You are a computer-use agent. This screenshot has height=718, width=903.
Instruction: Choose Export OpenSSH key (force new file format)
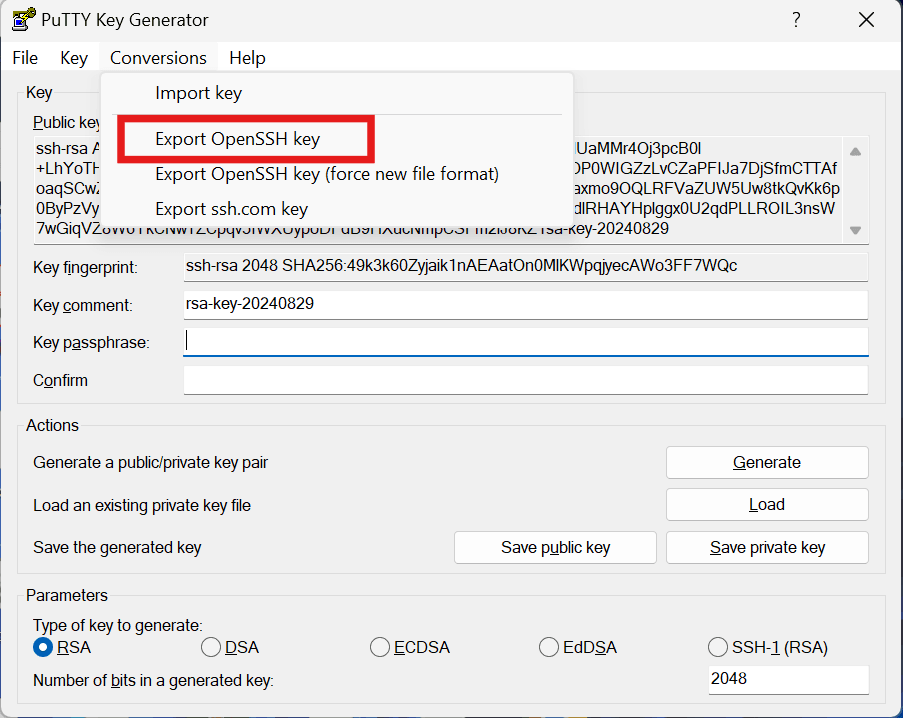point(337,174)
